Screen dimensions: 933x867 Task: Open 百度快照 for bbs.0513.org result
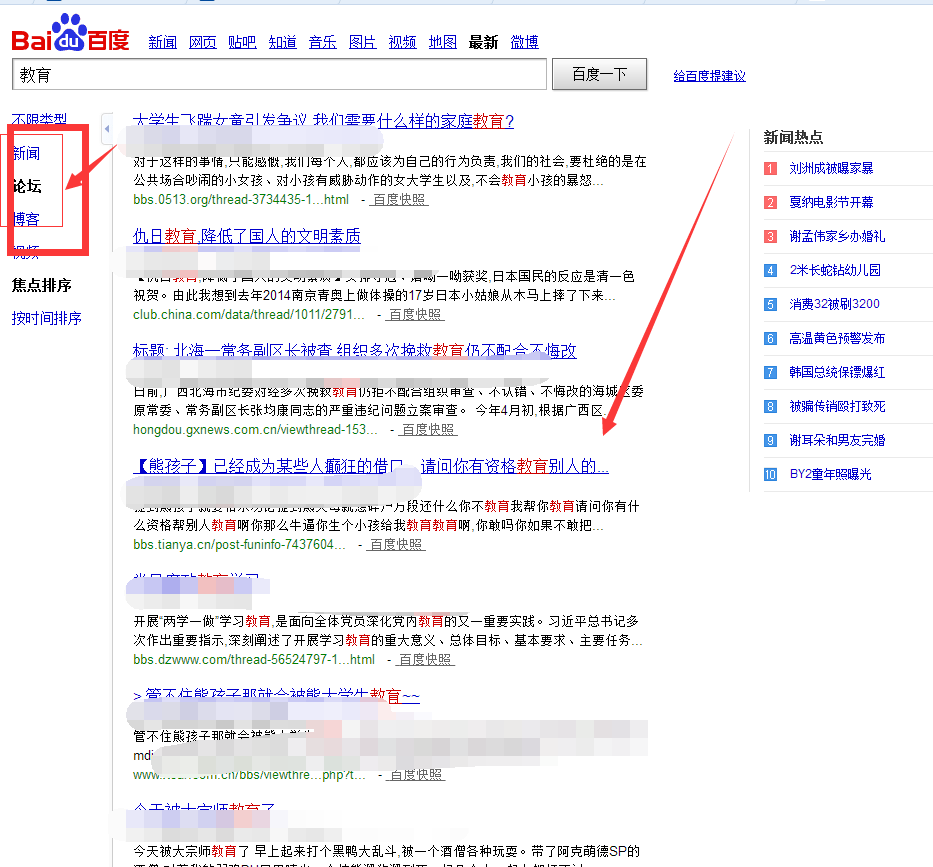coord(399,199)
